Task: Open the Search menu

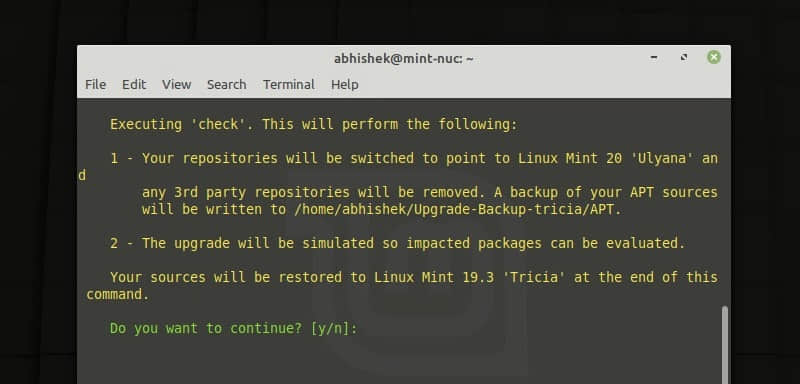Action: pos(227,85)
